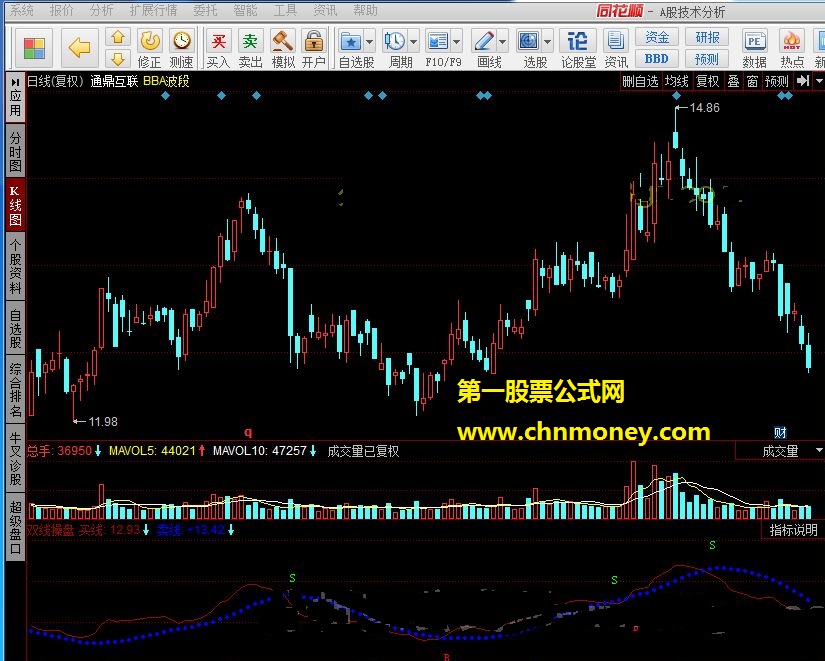
Task: Expand the F10/F9 dropdown arrow
Action: coord(456,42)
